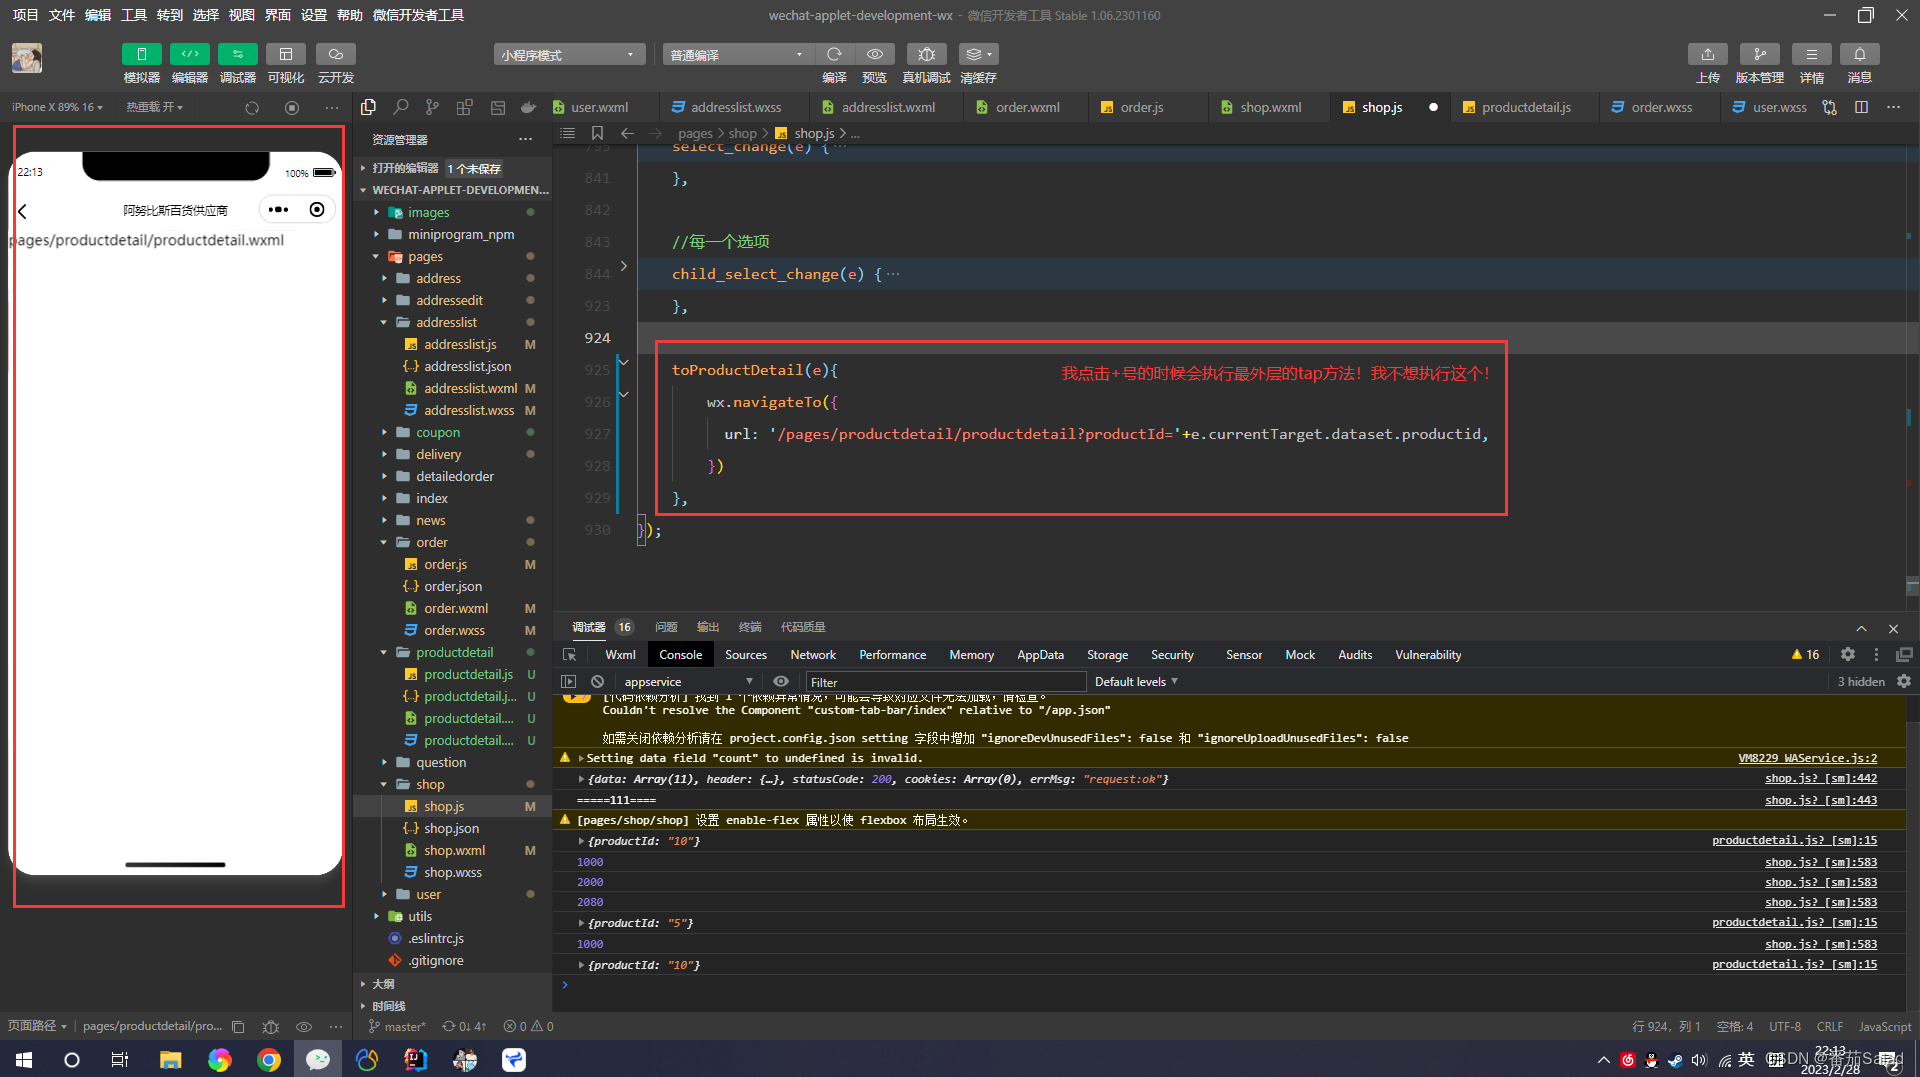
Task: Click the 3 hidden messages label
Action: point(1860,681)
